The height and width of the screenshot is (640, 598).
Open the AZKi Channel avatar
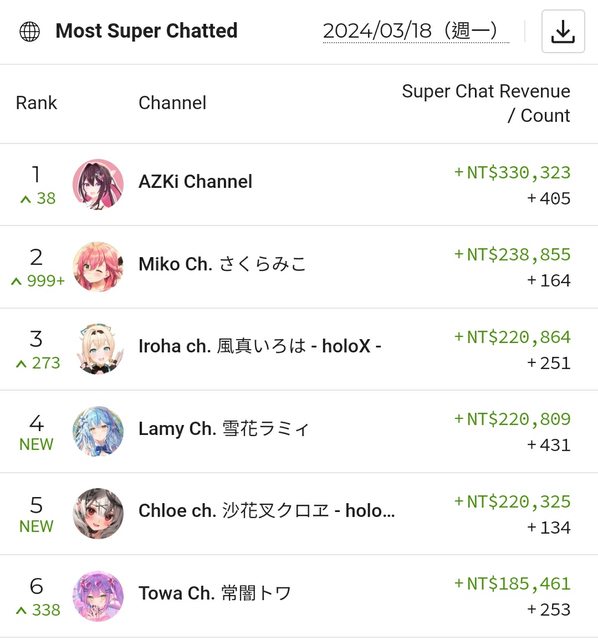98,184
